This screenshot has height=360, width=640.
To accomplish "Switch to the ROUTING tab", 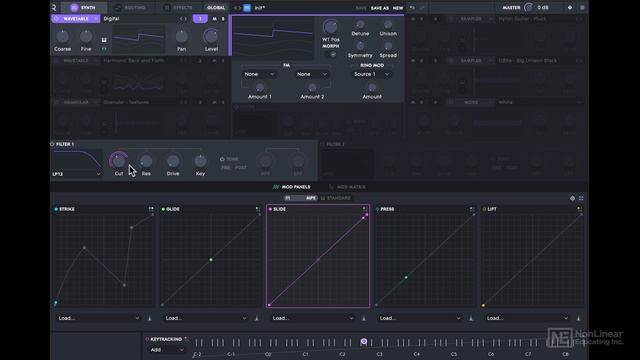I will click(x=131, y=7).
